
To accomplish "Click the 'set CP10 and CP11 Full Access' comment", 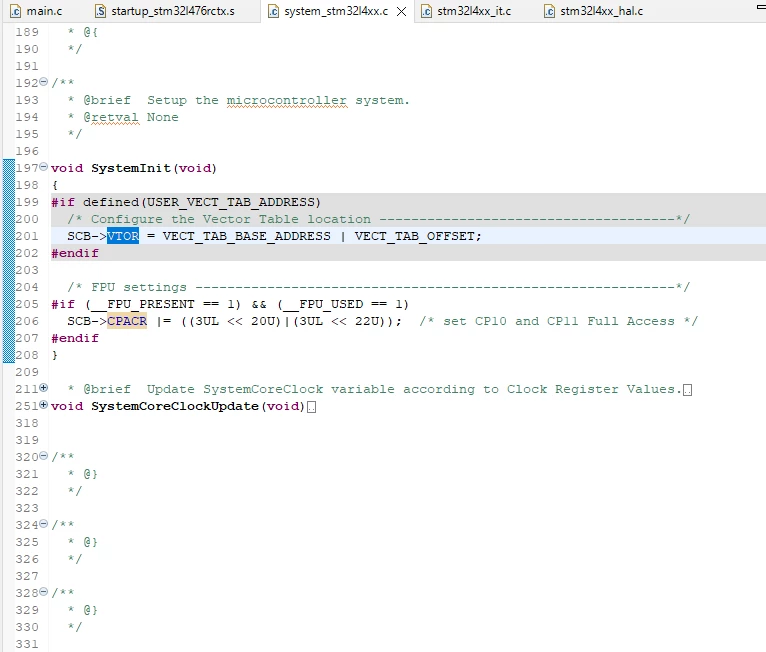I will [x=559, y=321].
